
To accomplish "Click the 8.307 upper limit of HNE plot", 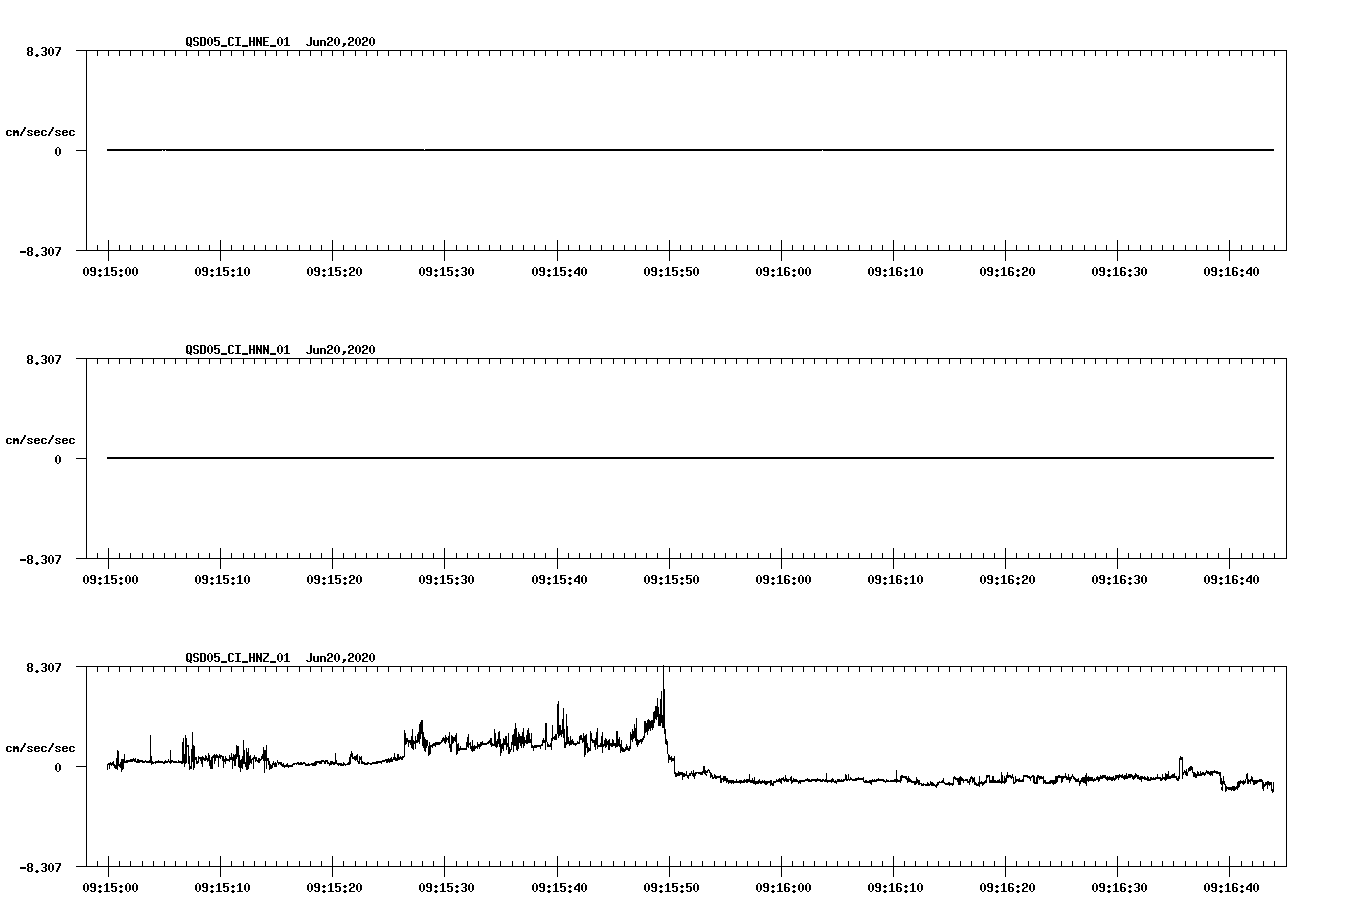I will (x=44, y=51).
